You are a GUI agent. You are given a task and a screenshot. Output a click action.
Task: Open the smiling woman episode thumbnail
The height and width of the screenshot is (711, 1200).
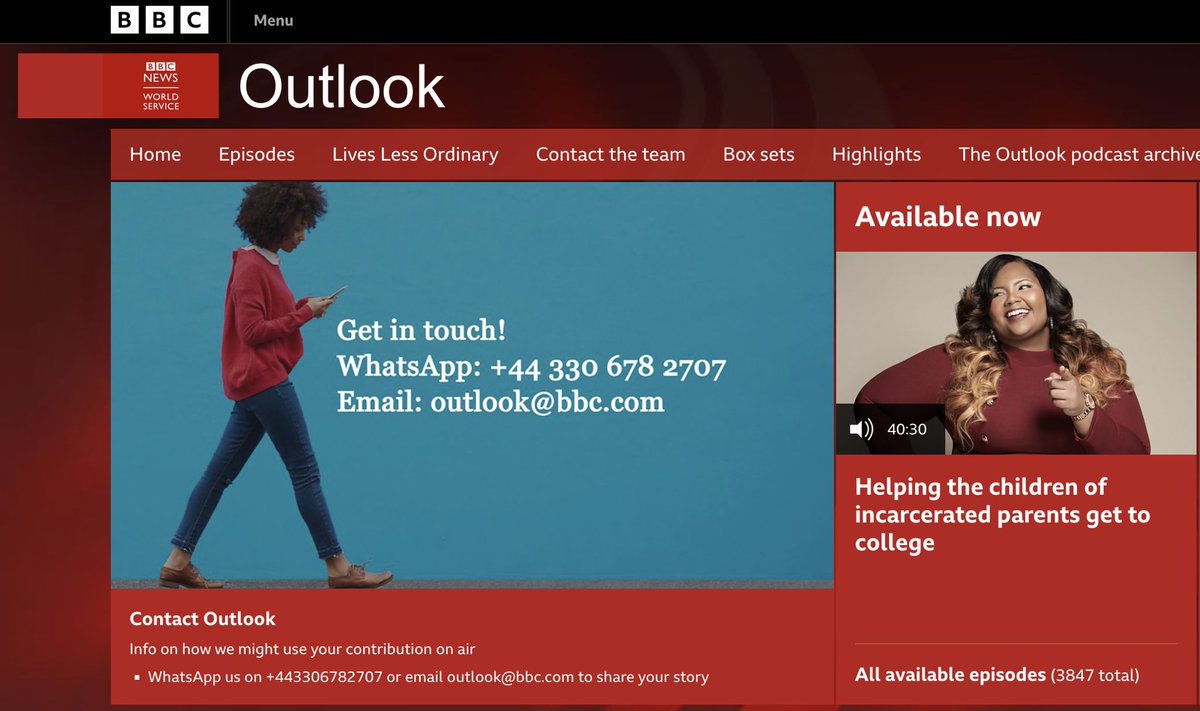point(1016,353)
